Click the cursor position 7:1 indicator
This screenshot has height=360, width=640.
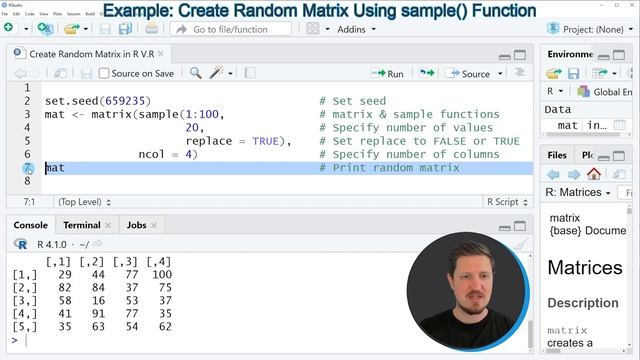(x=29, y=202)
